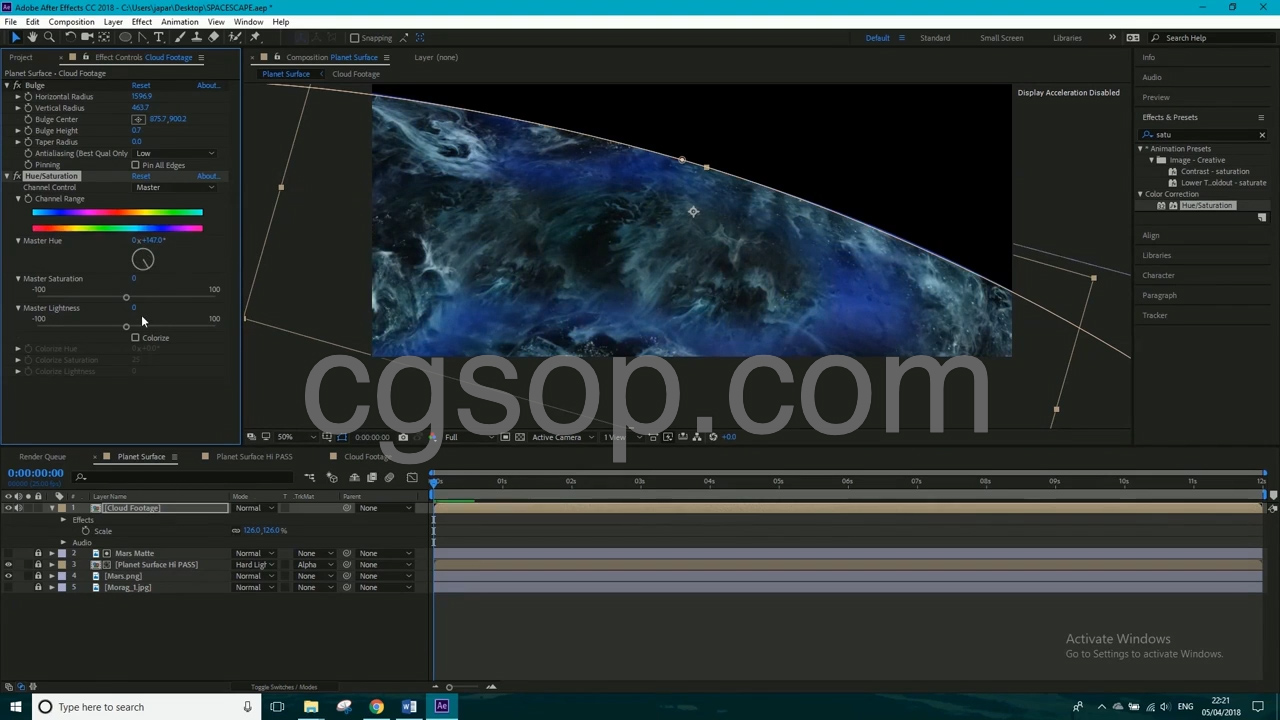The width and height of the screenshot is (1280, 720).
Task: Hide the Mars.png layer
Action: (x=8, y=576)
